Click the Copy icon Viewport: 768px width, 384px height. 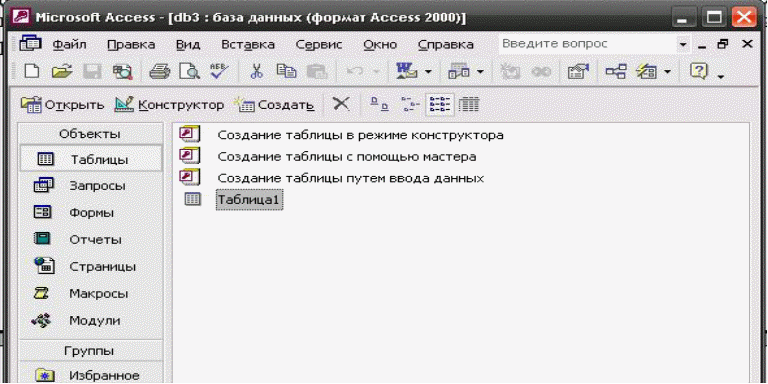(286, 72)
